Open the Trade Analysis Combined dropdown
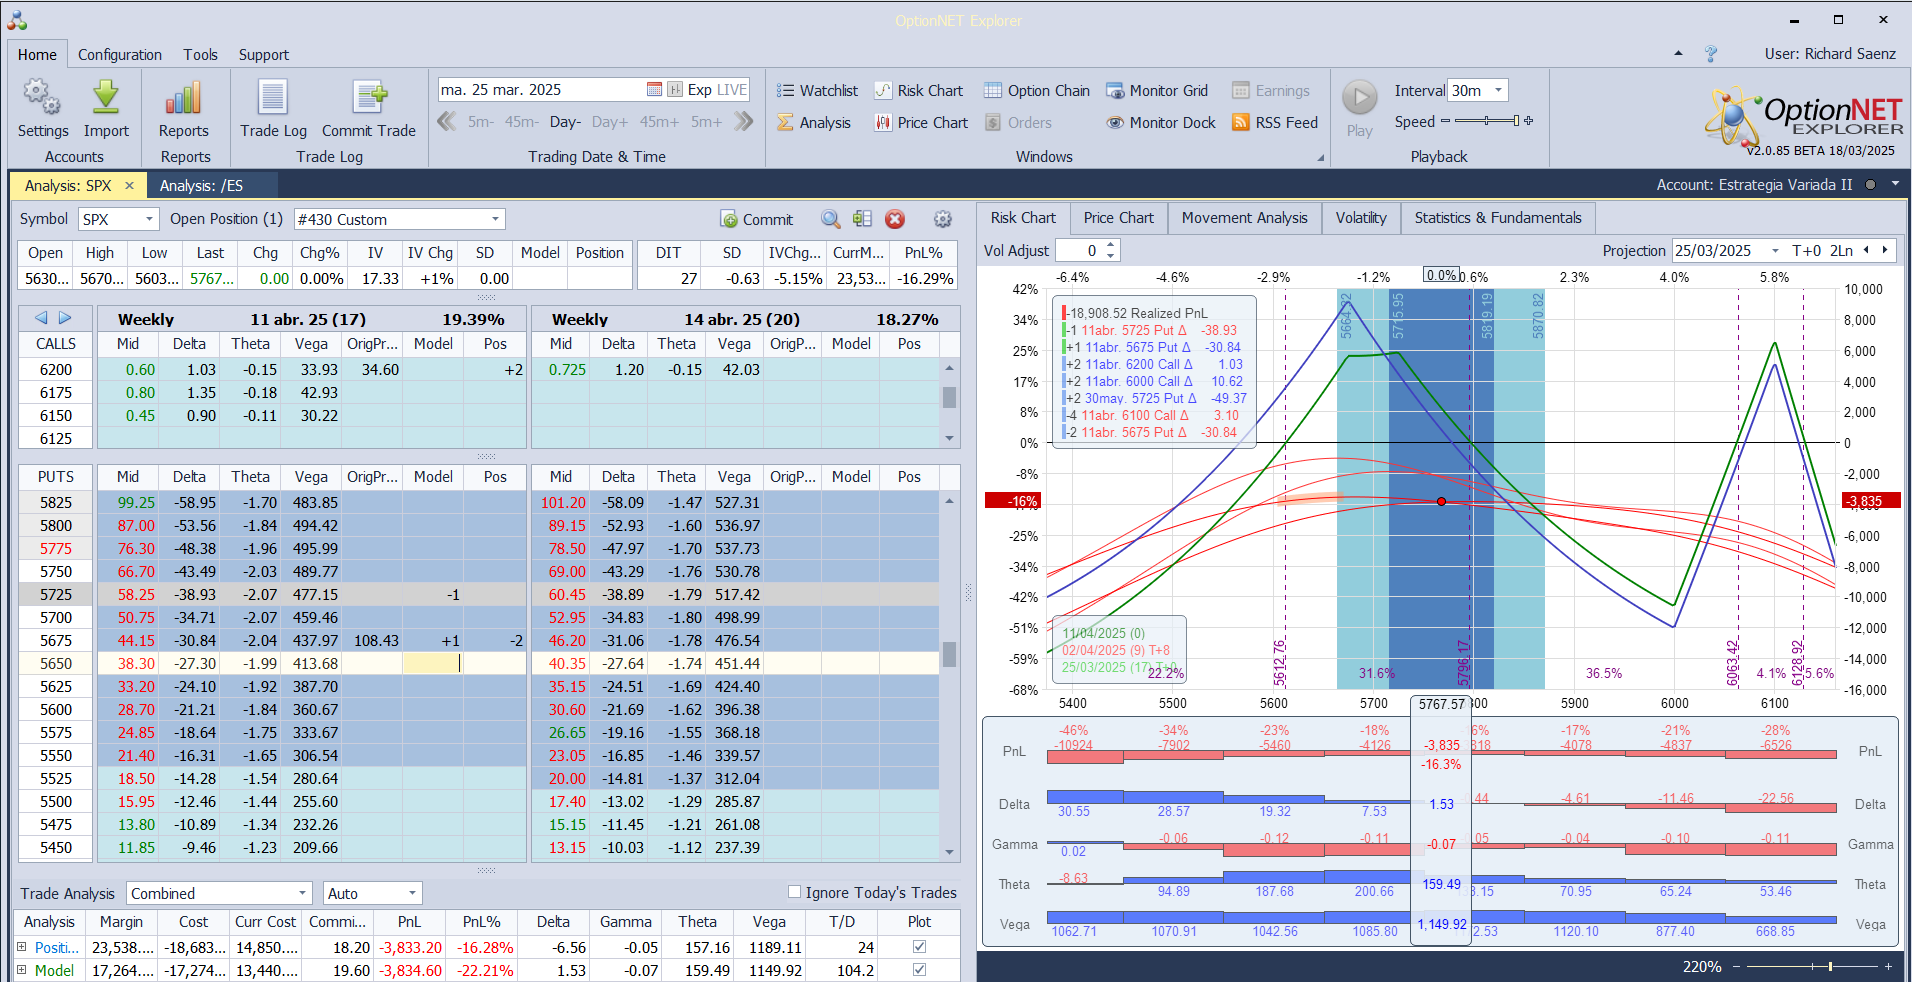Viewport: 1912px width, 982px height. pyautogui.click(x=302, y=893)
